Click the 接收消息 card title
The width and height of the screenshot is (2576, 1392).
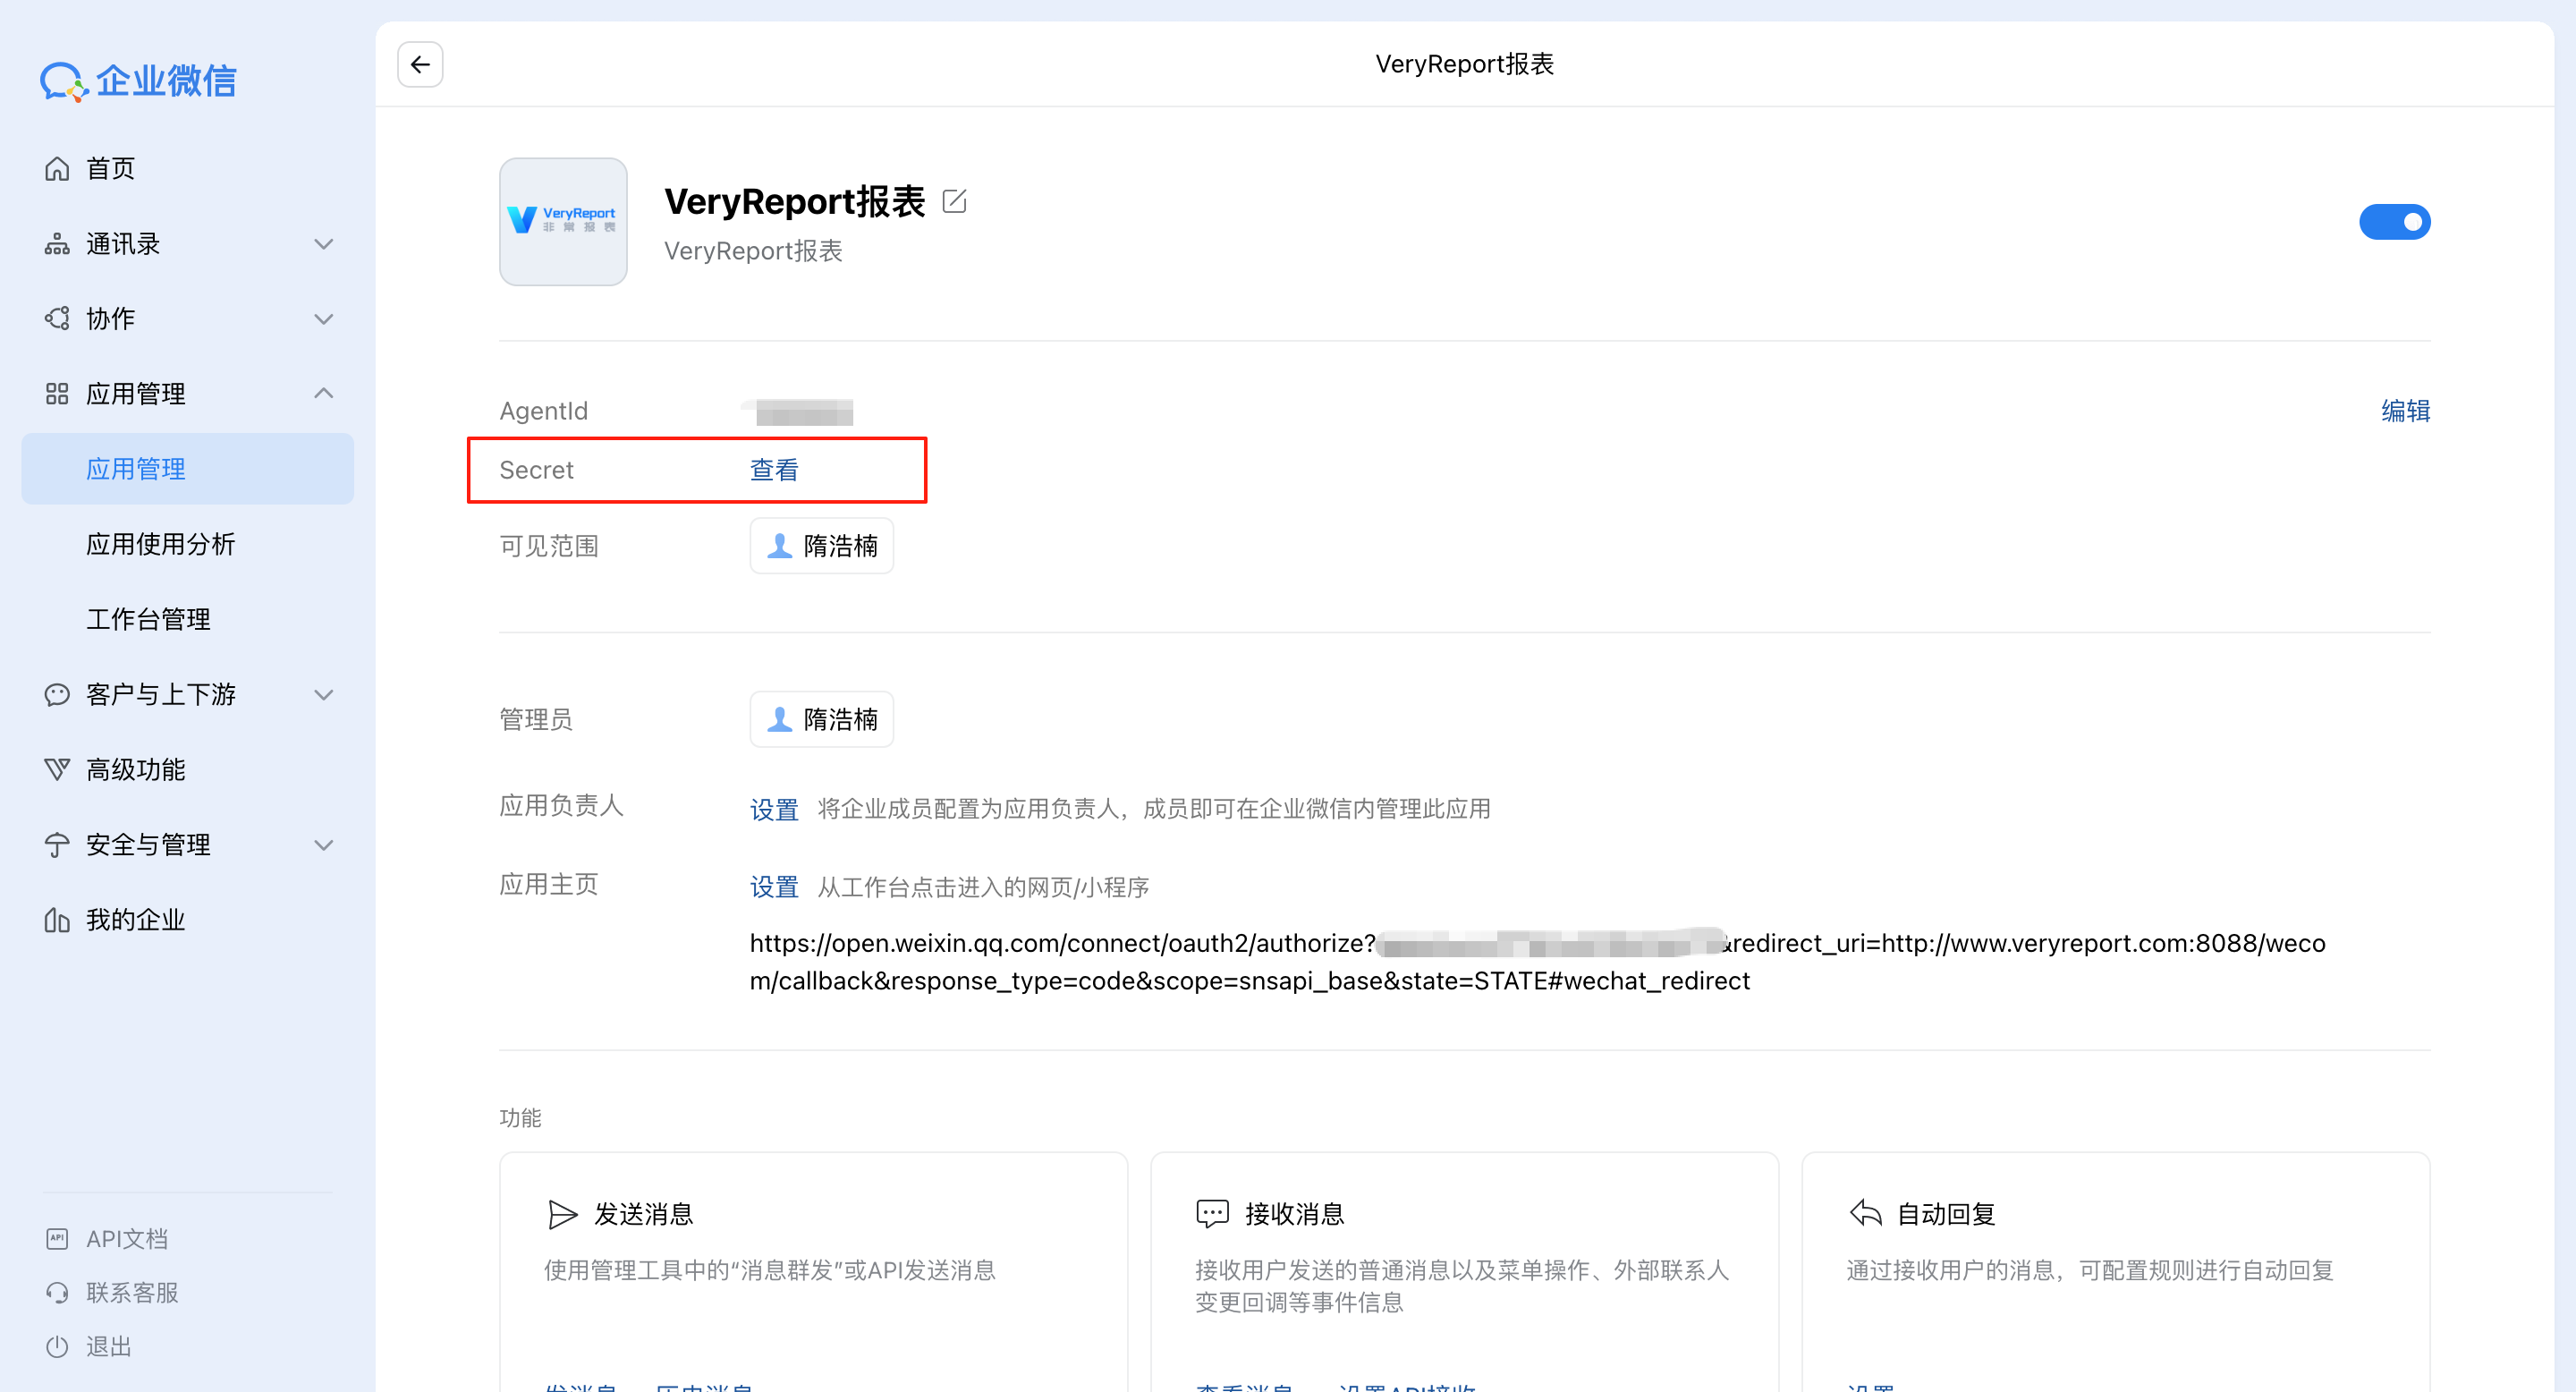point(1294,1214)
